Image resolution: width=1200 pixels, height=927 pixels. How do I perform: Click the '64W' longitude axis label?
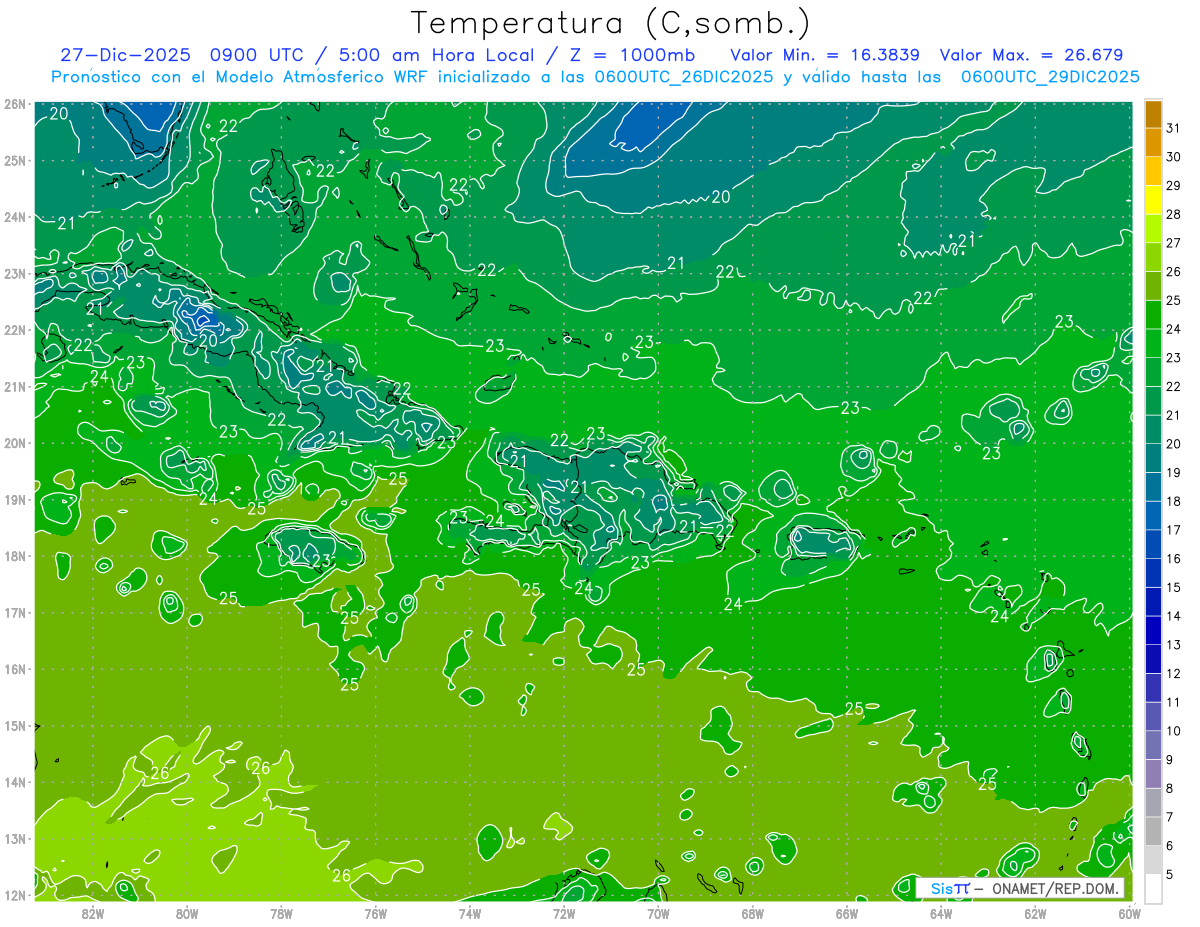(x=941, y=912)
